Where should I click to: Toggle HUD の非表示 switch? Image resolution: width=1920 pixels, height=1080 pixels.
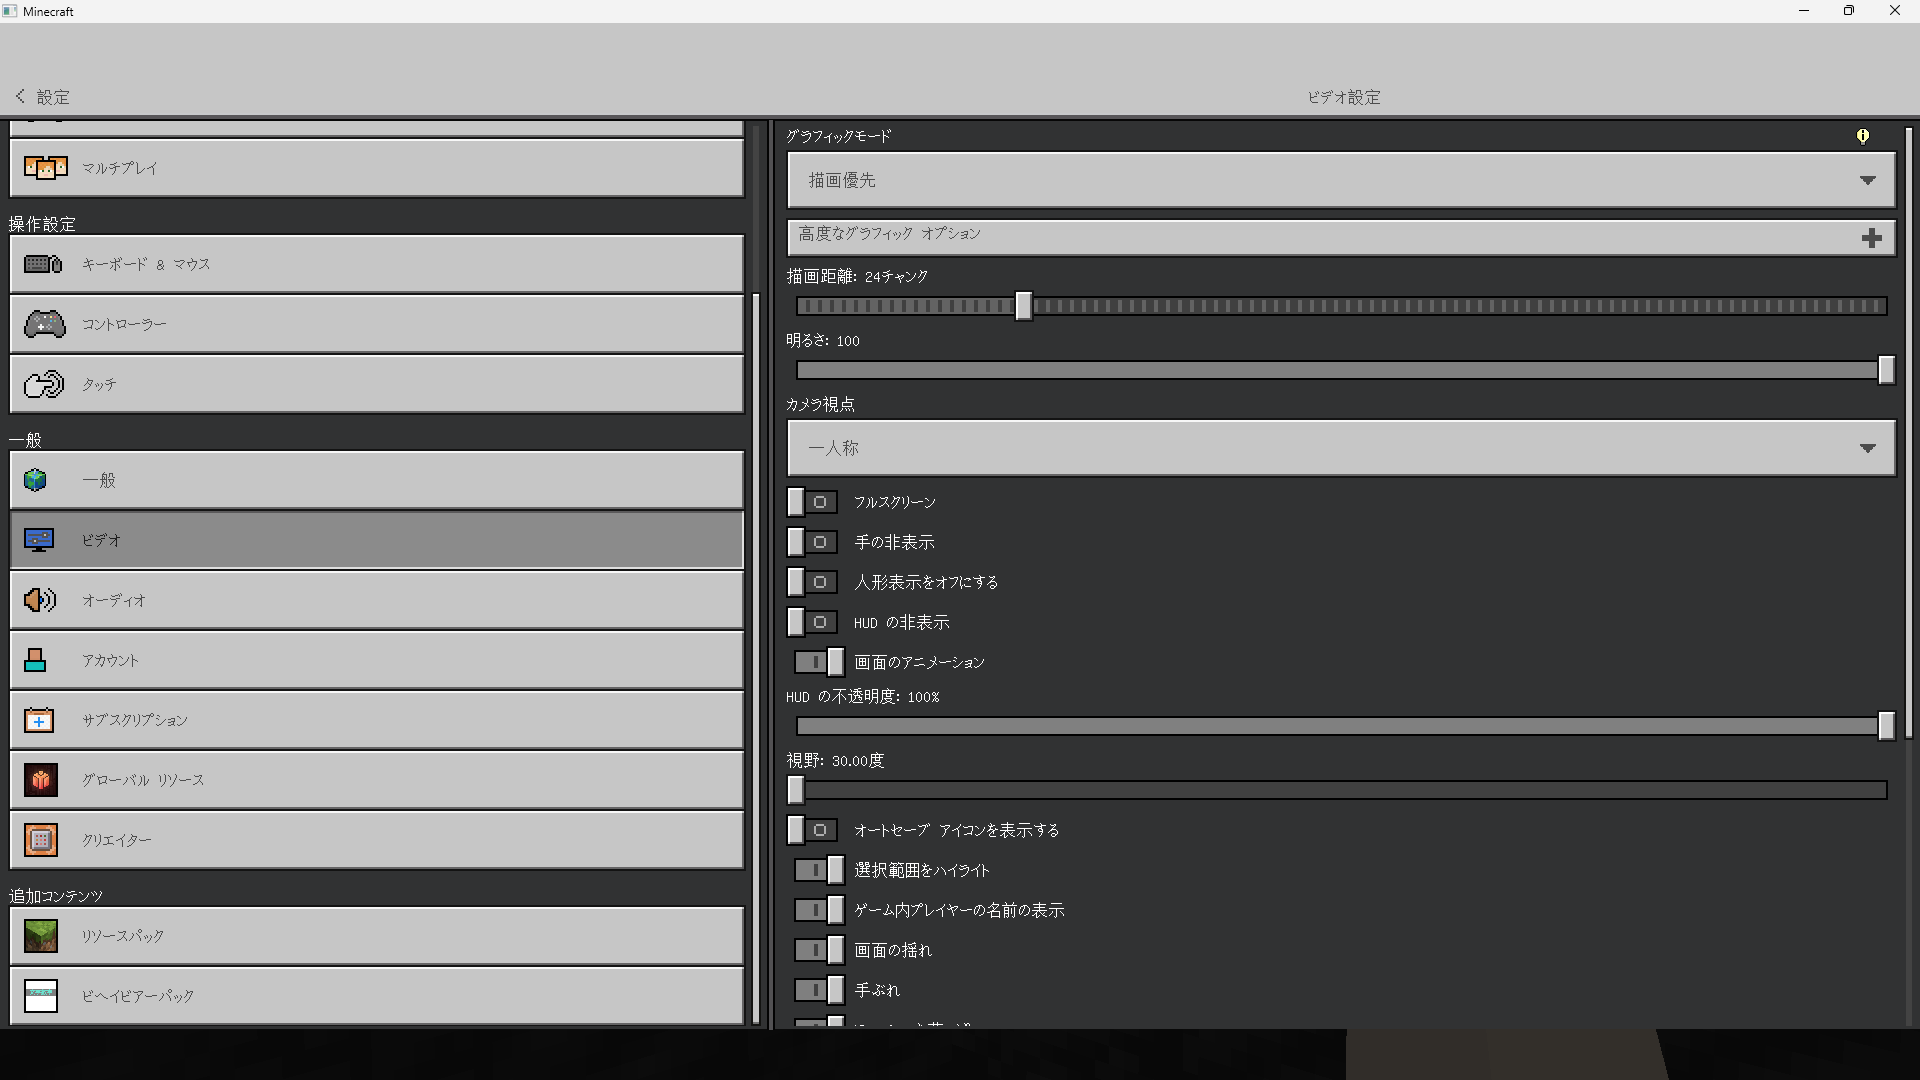point(812,622)
